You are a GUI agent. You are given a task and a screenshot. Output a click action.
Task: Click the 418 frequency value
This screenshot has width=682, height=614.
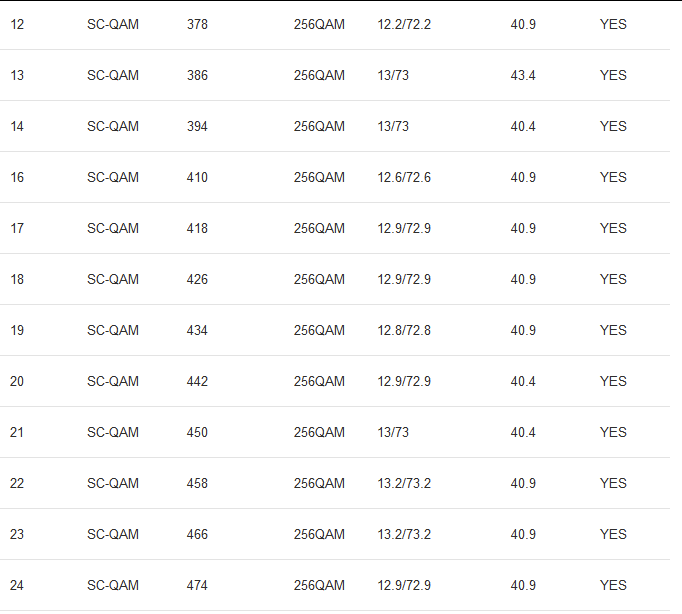pos(197,228)
